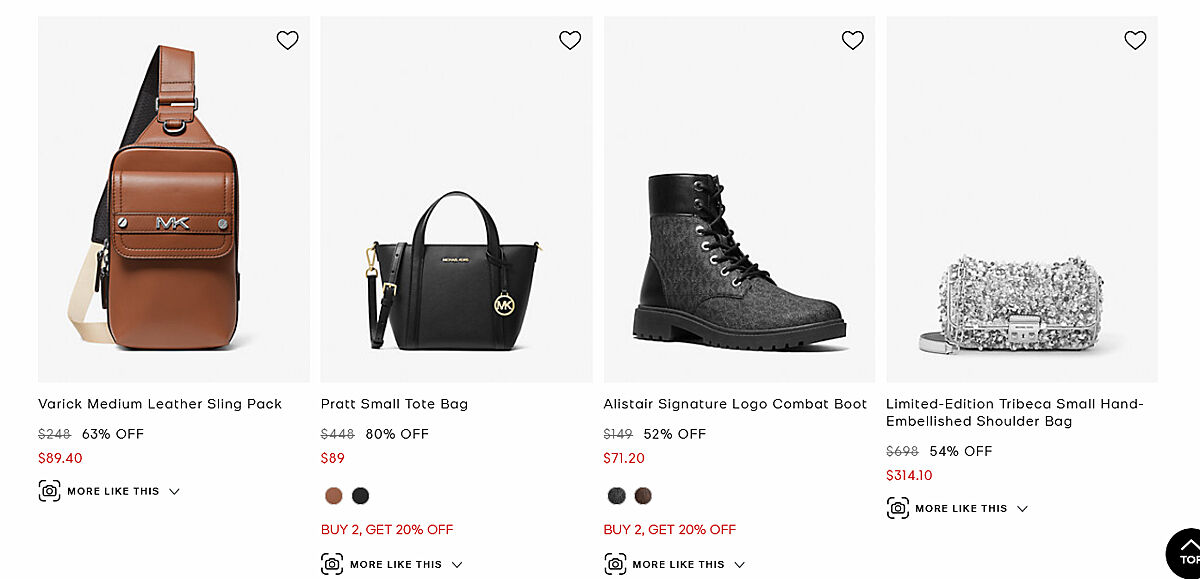Toggle wishlist heart on Pratt Small Tote Bag
The image size is (1200, 579).
pos(570,40)
